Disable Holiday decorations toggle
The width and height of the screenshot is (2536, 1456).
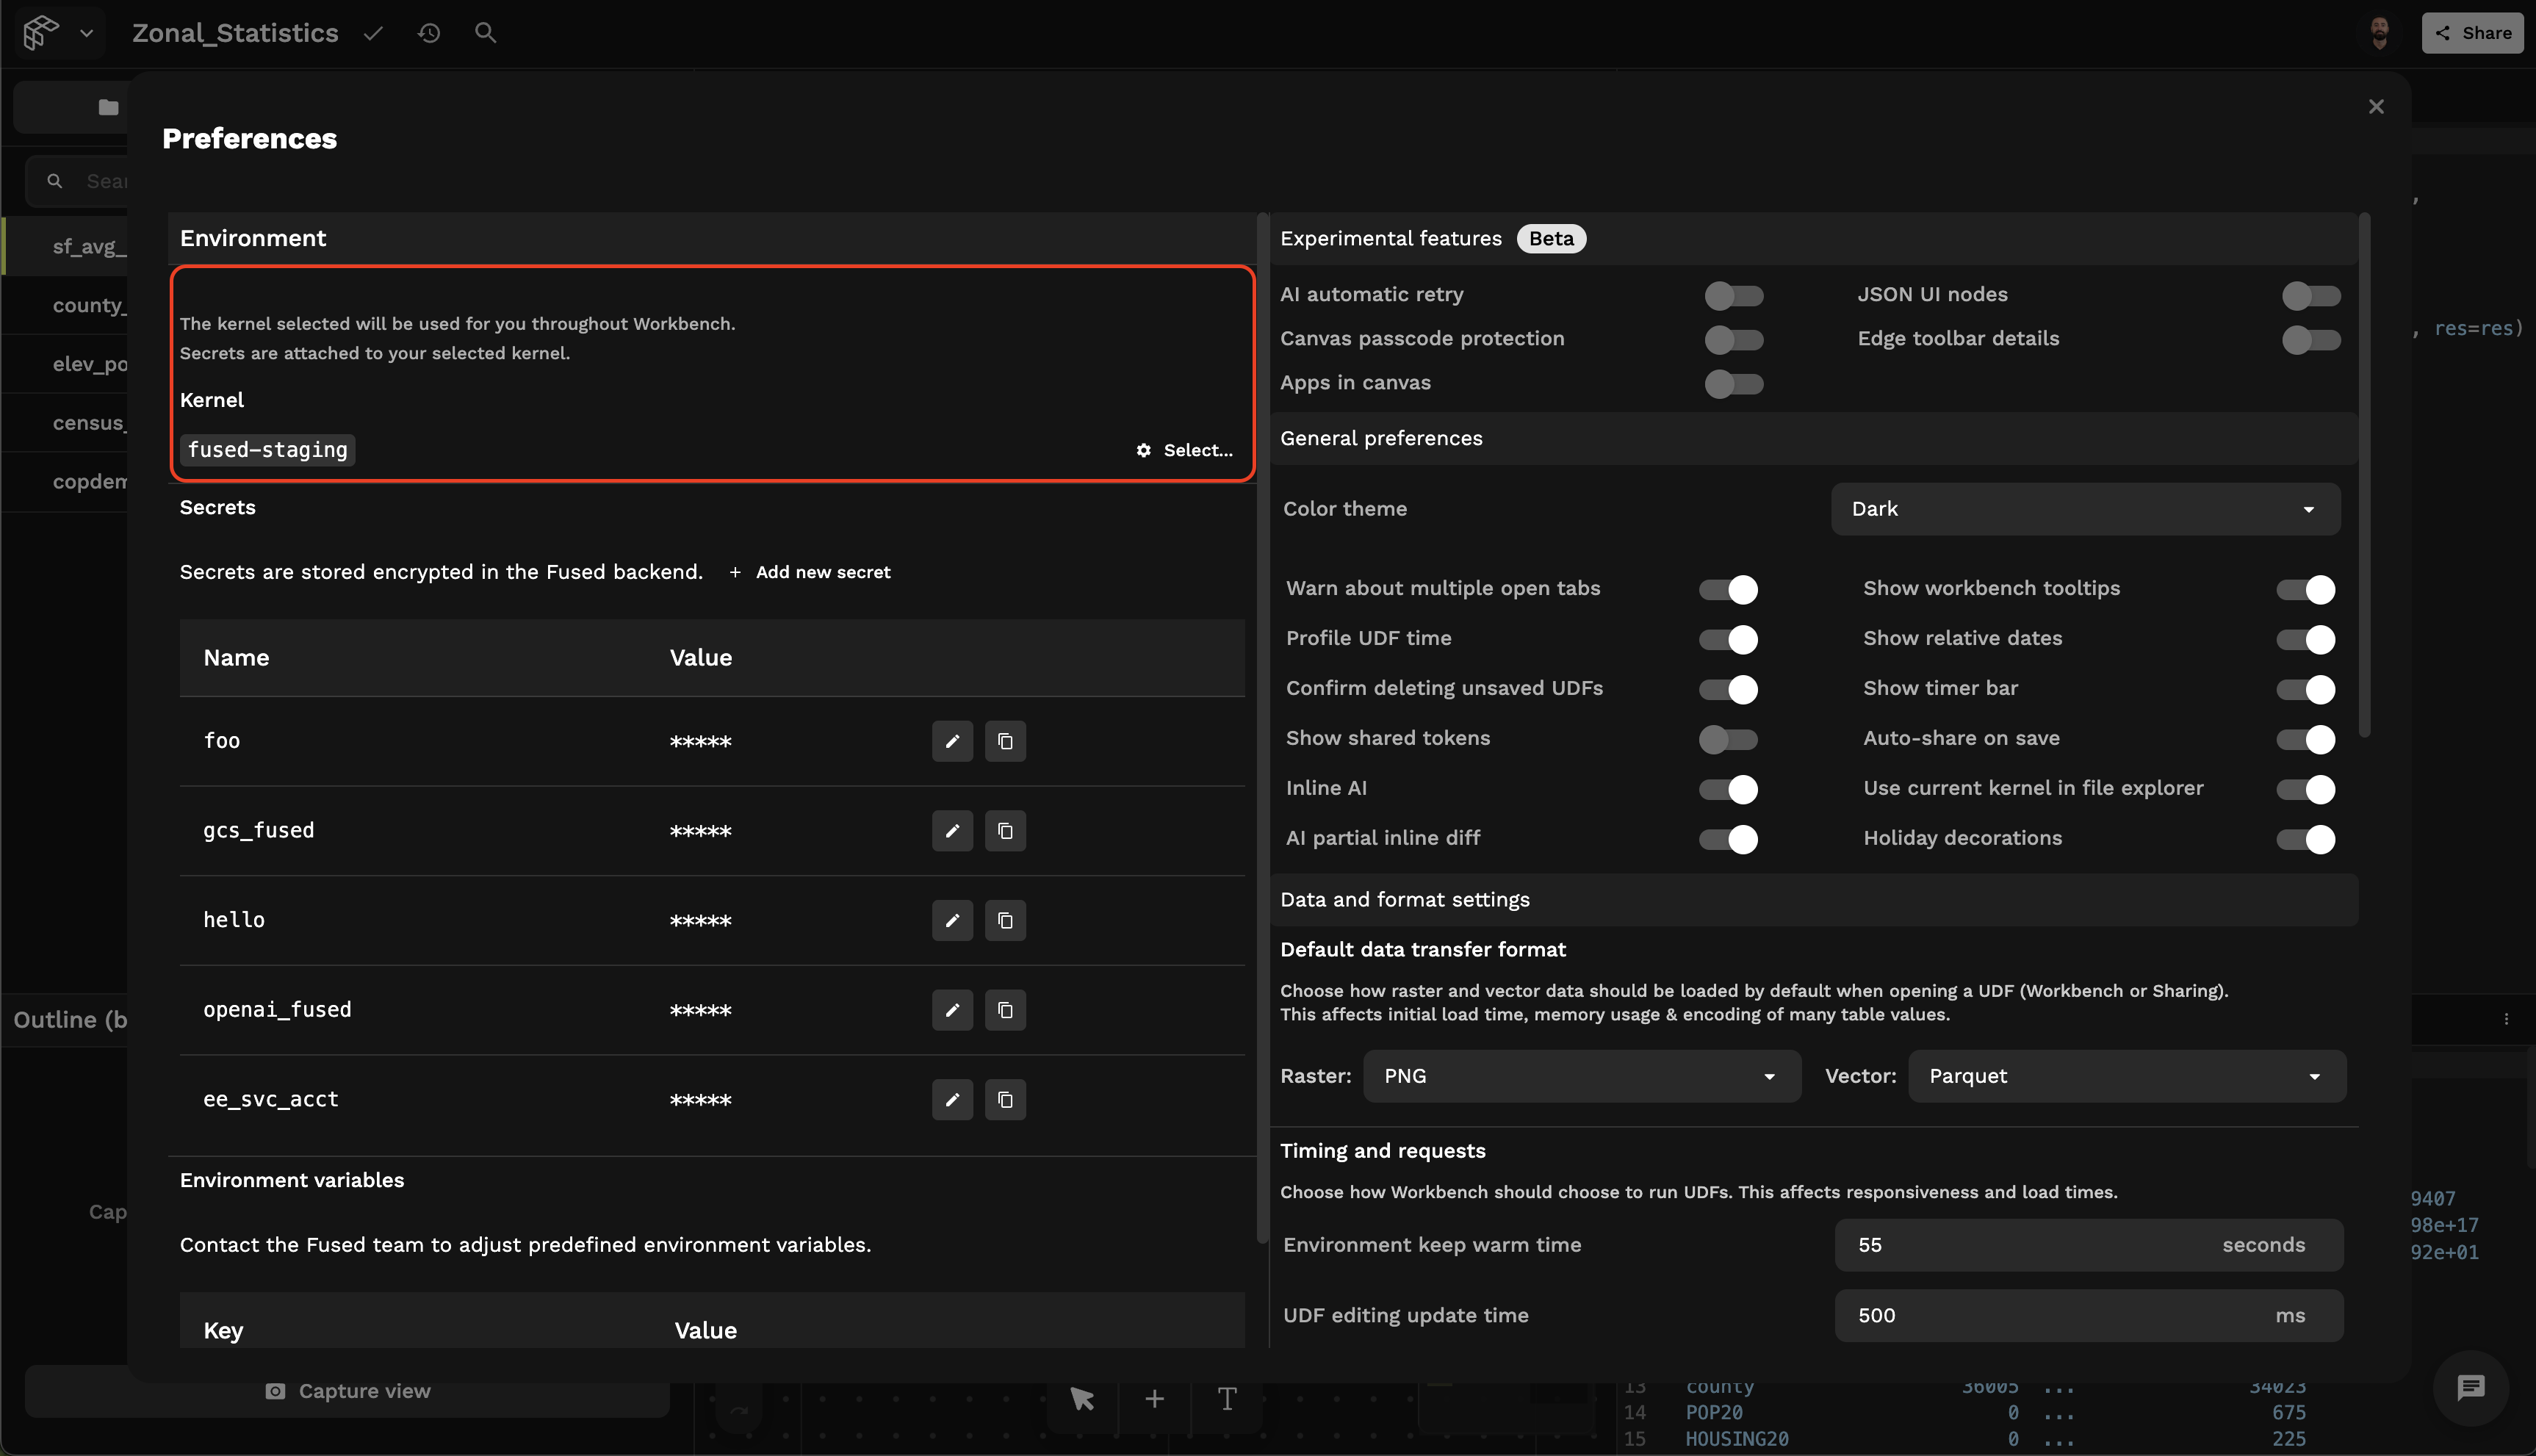[2305, 839]
